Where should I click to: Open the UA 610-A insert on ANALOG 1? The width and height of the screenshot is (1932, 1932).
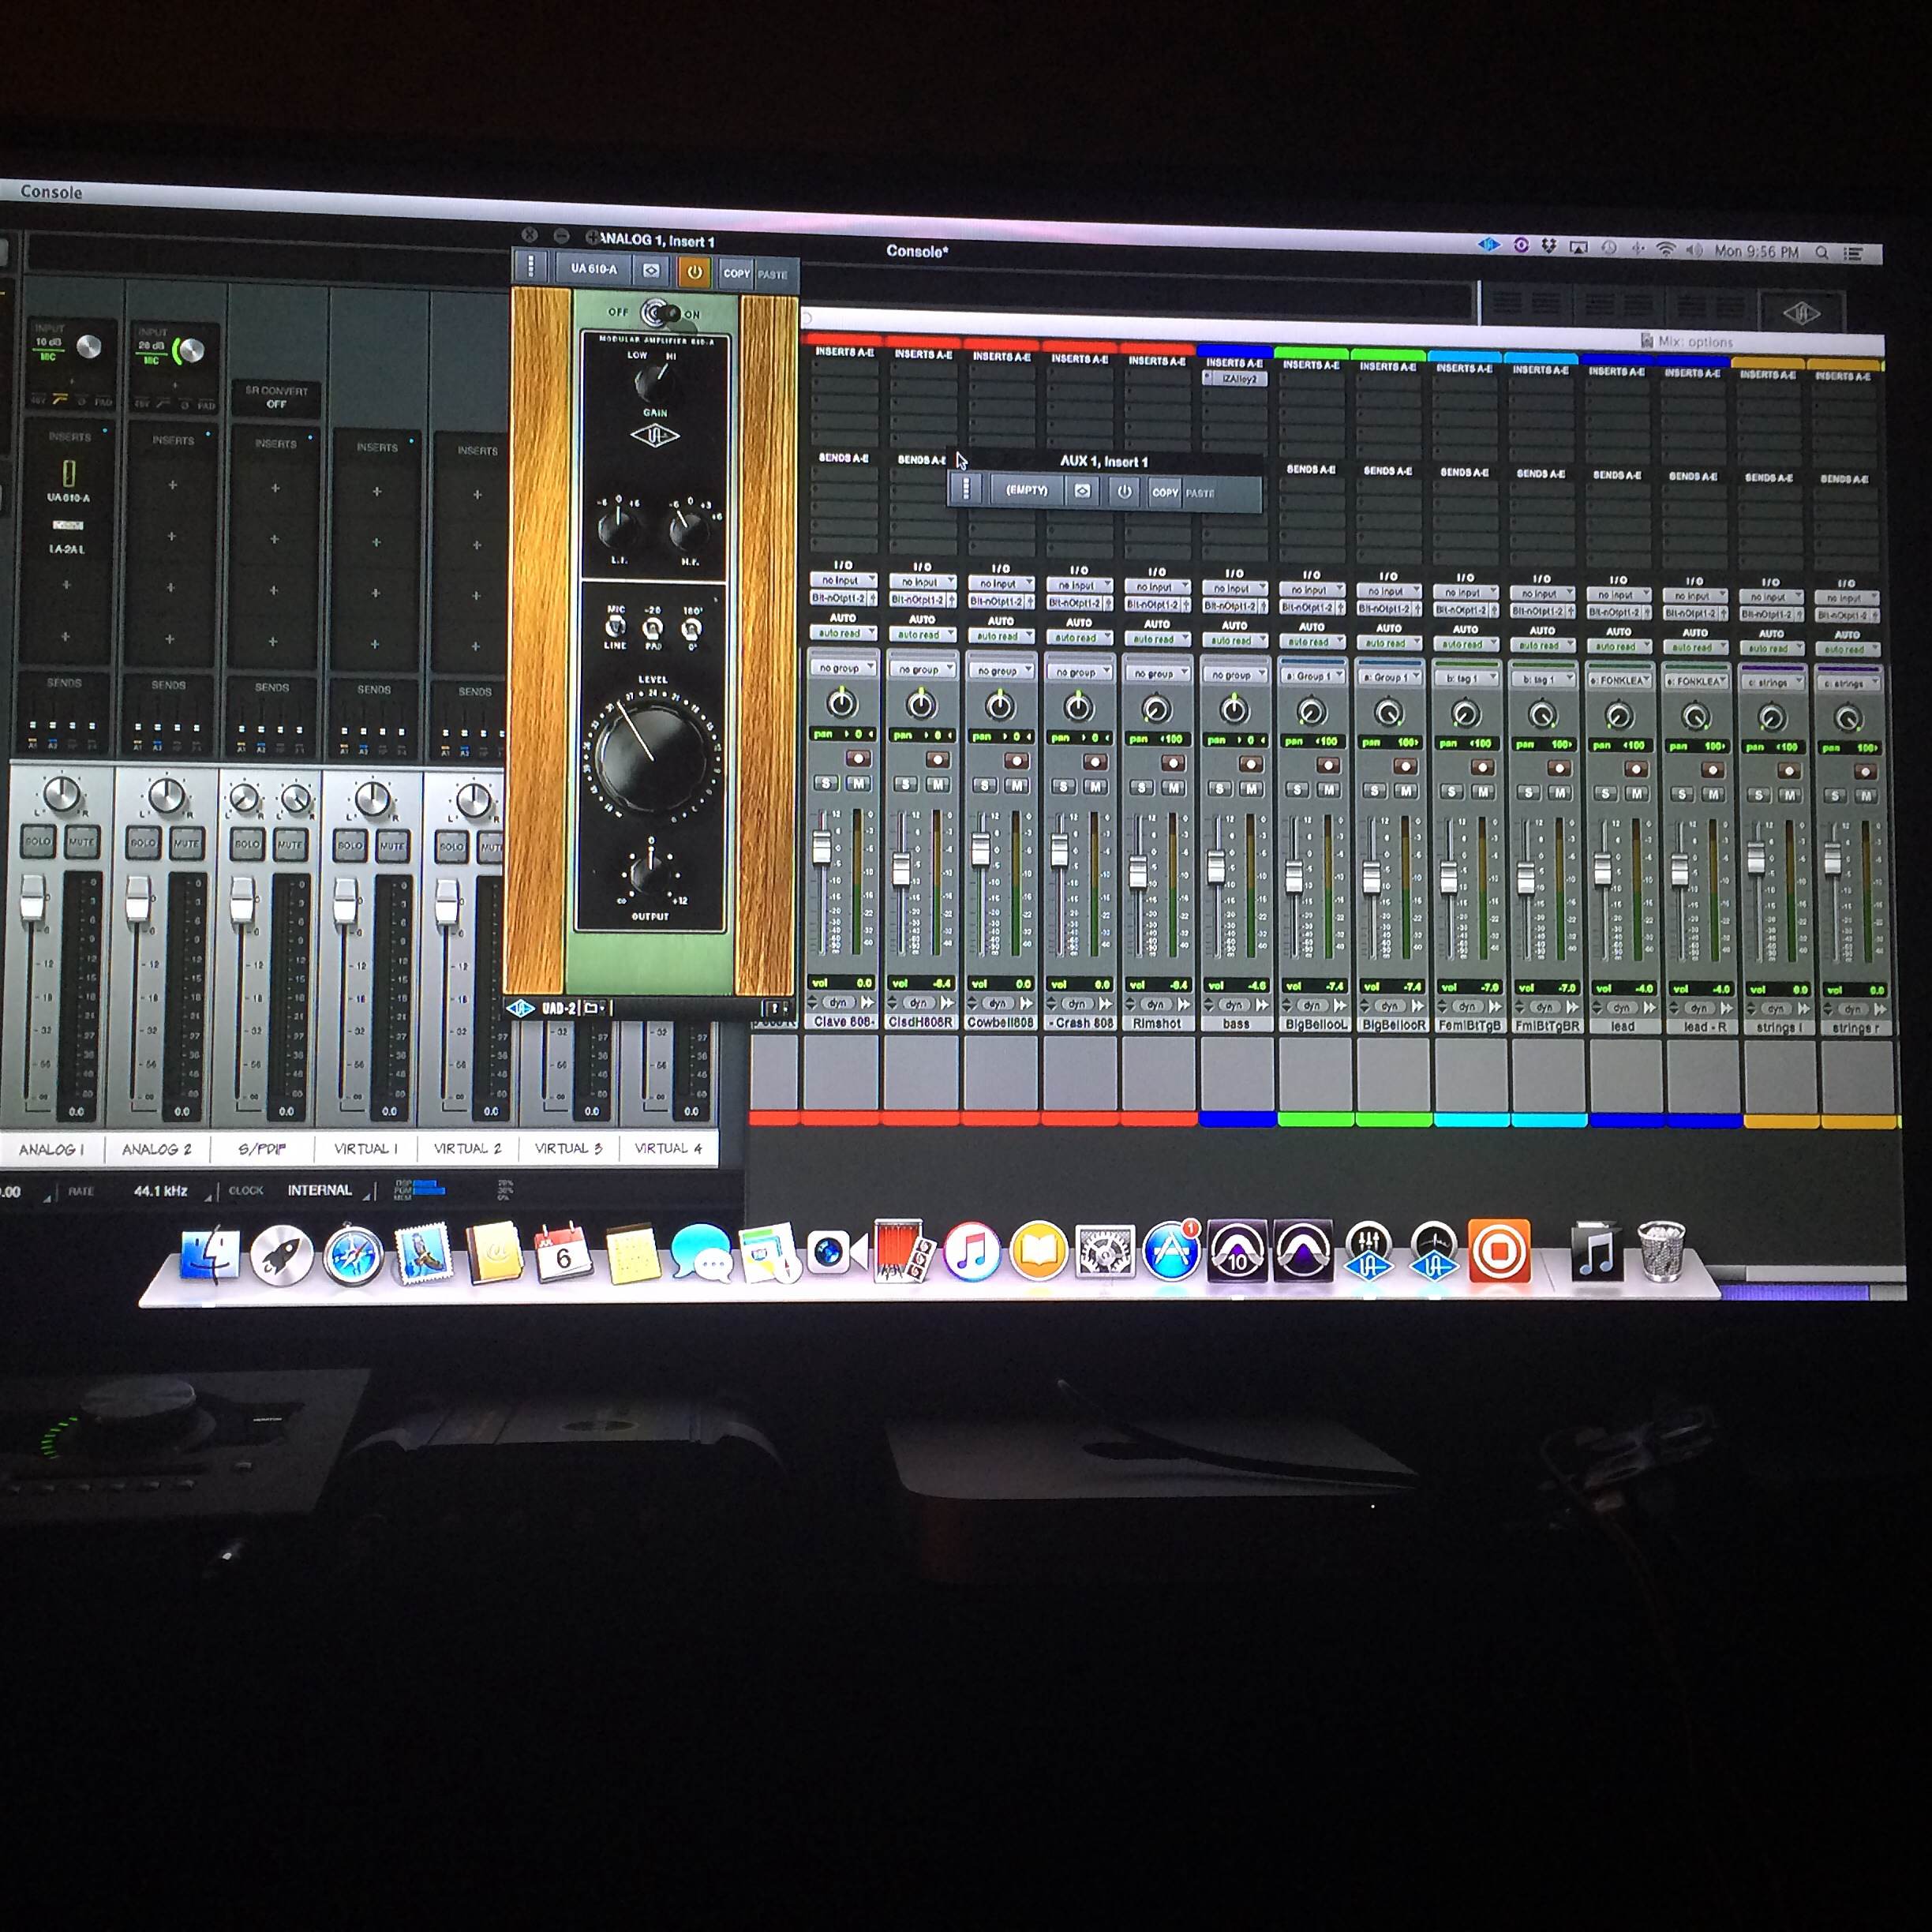coord(68,480)
